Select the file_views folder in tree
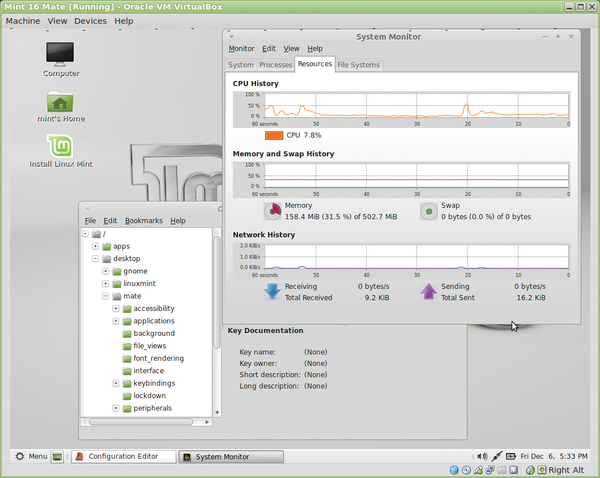The height and width of the screenshot is (478, 600). pyautogui.click(x=144, y=346)
